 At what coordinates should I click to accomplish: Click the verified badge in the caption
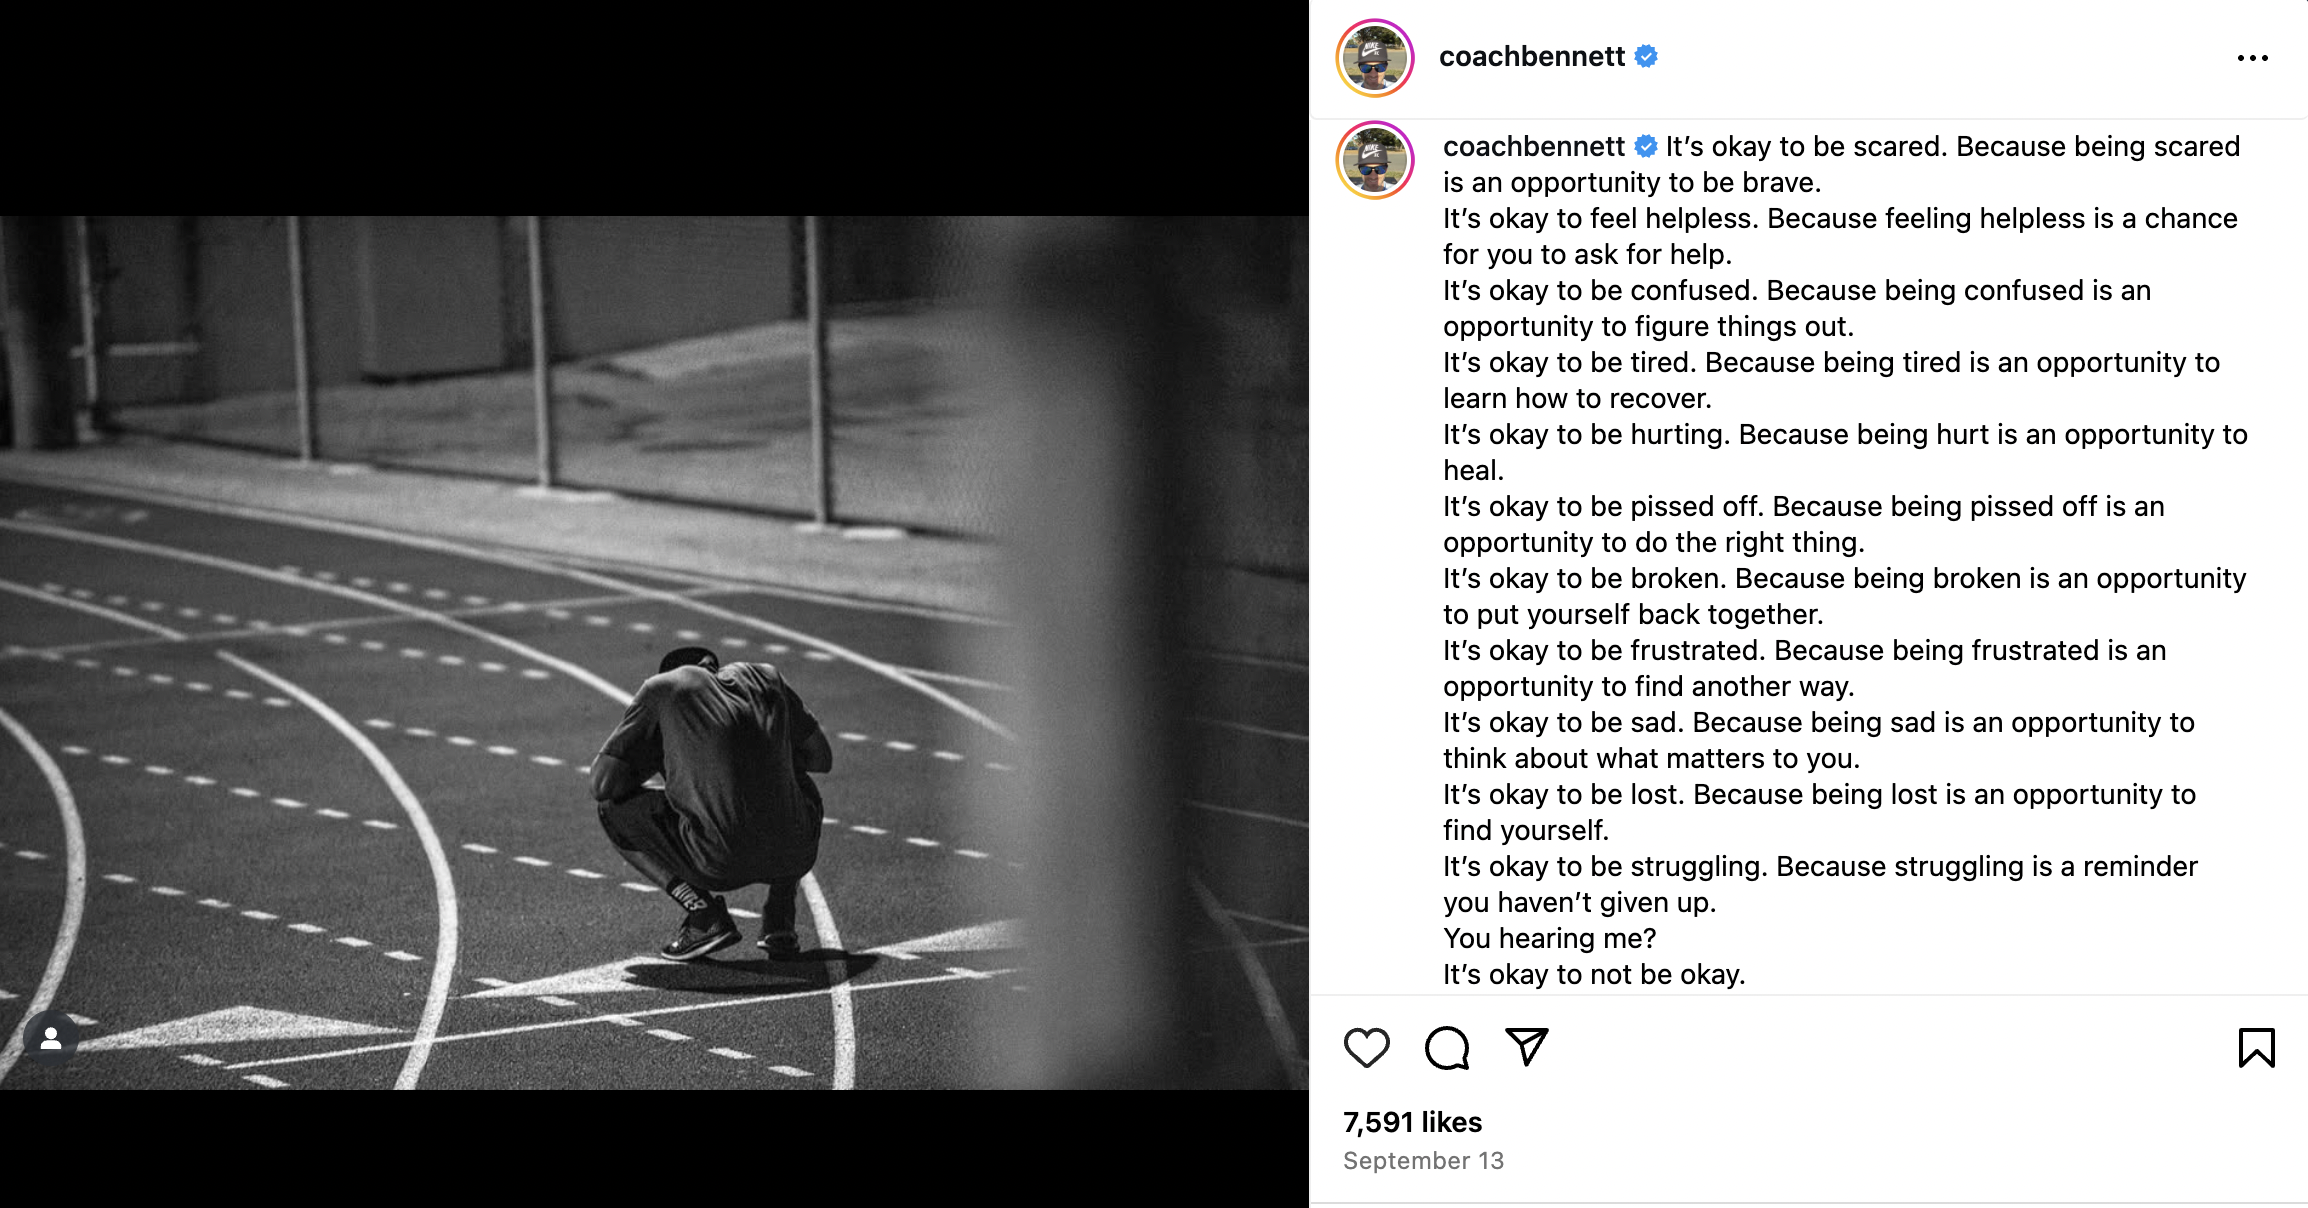click(1645, 147)
